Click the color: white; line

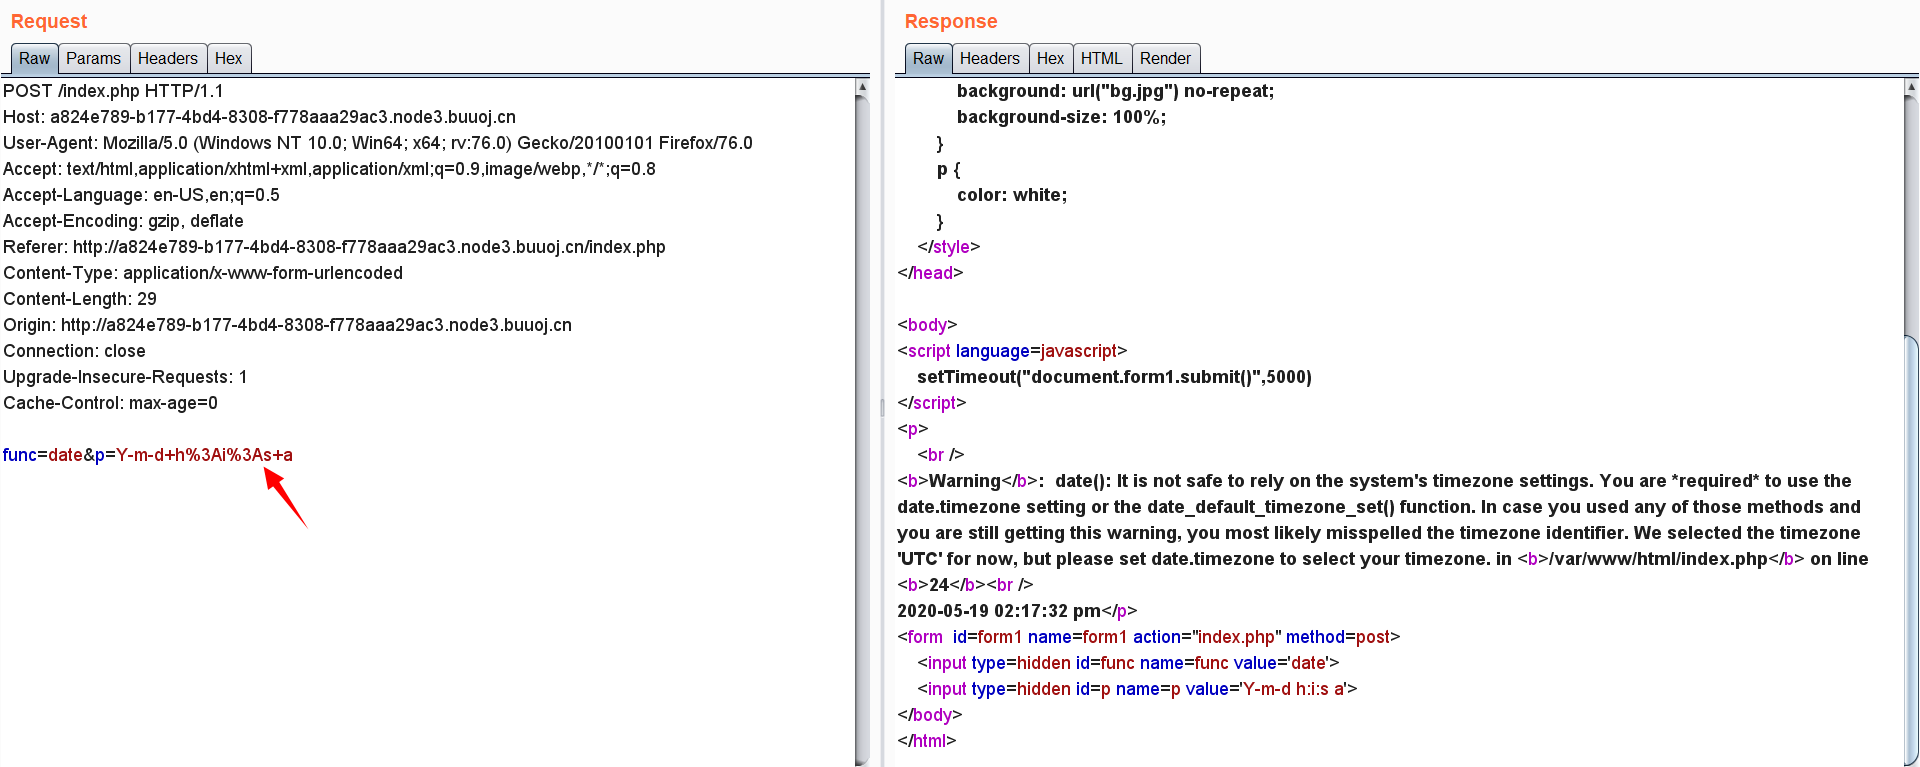click(1012, 195)
